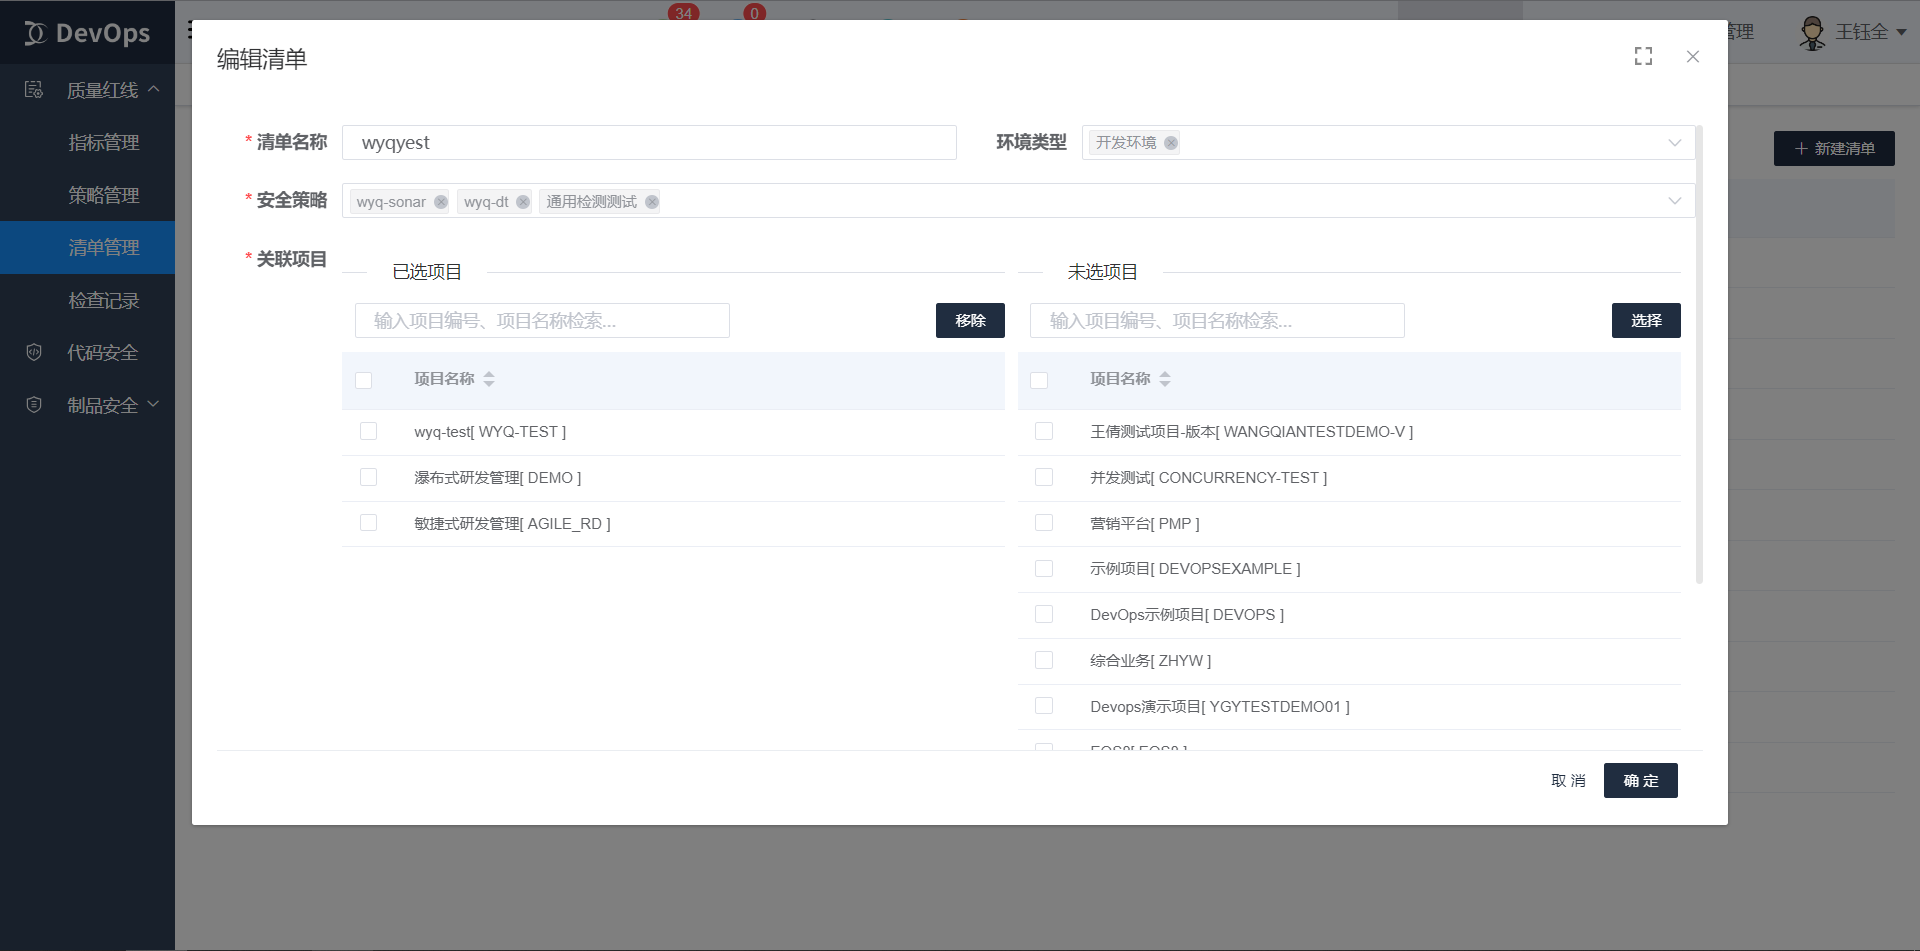Remove the wyq-sonar policy tag
Image resolution: width=1920 pixels, height=951 pixels.
tap(440, 201)
